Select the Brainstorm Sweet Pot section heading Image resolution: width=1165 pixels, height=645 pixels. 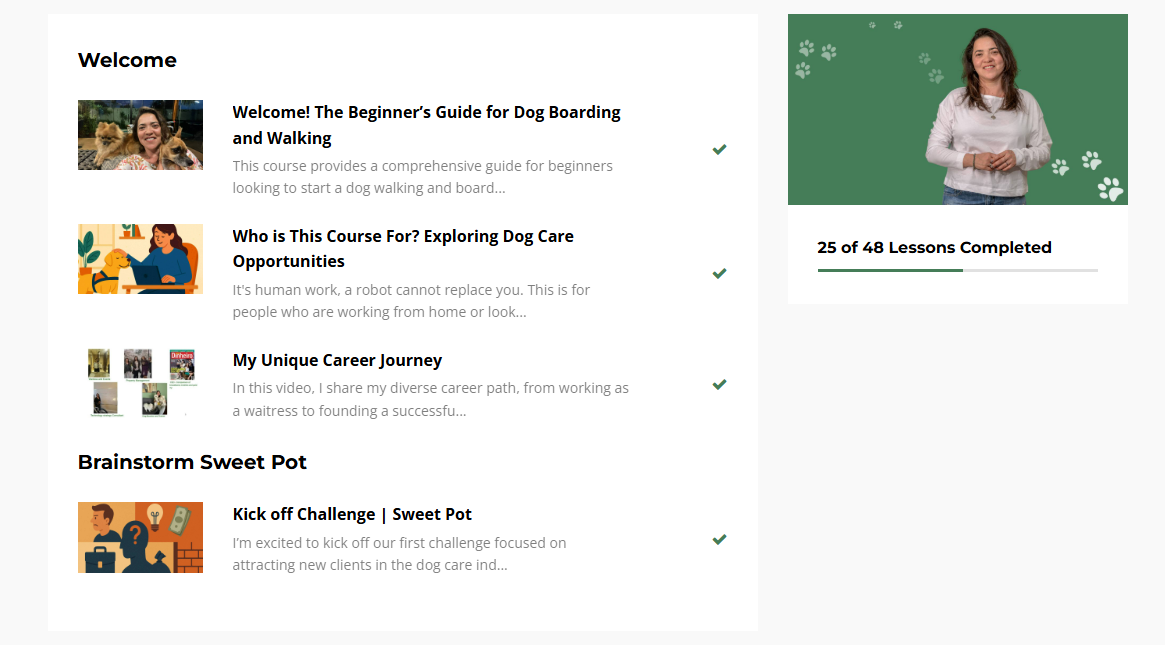tap(192, 462)
